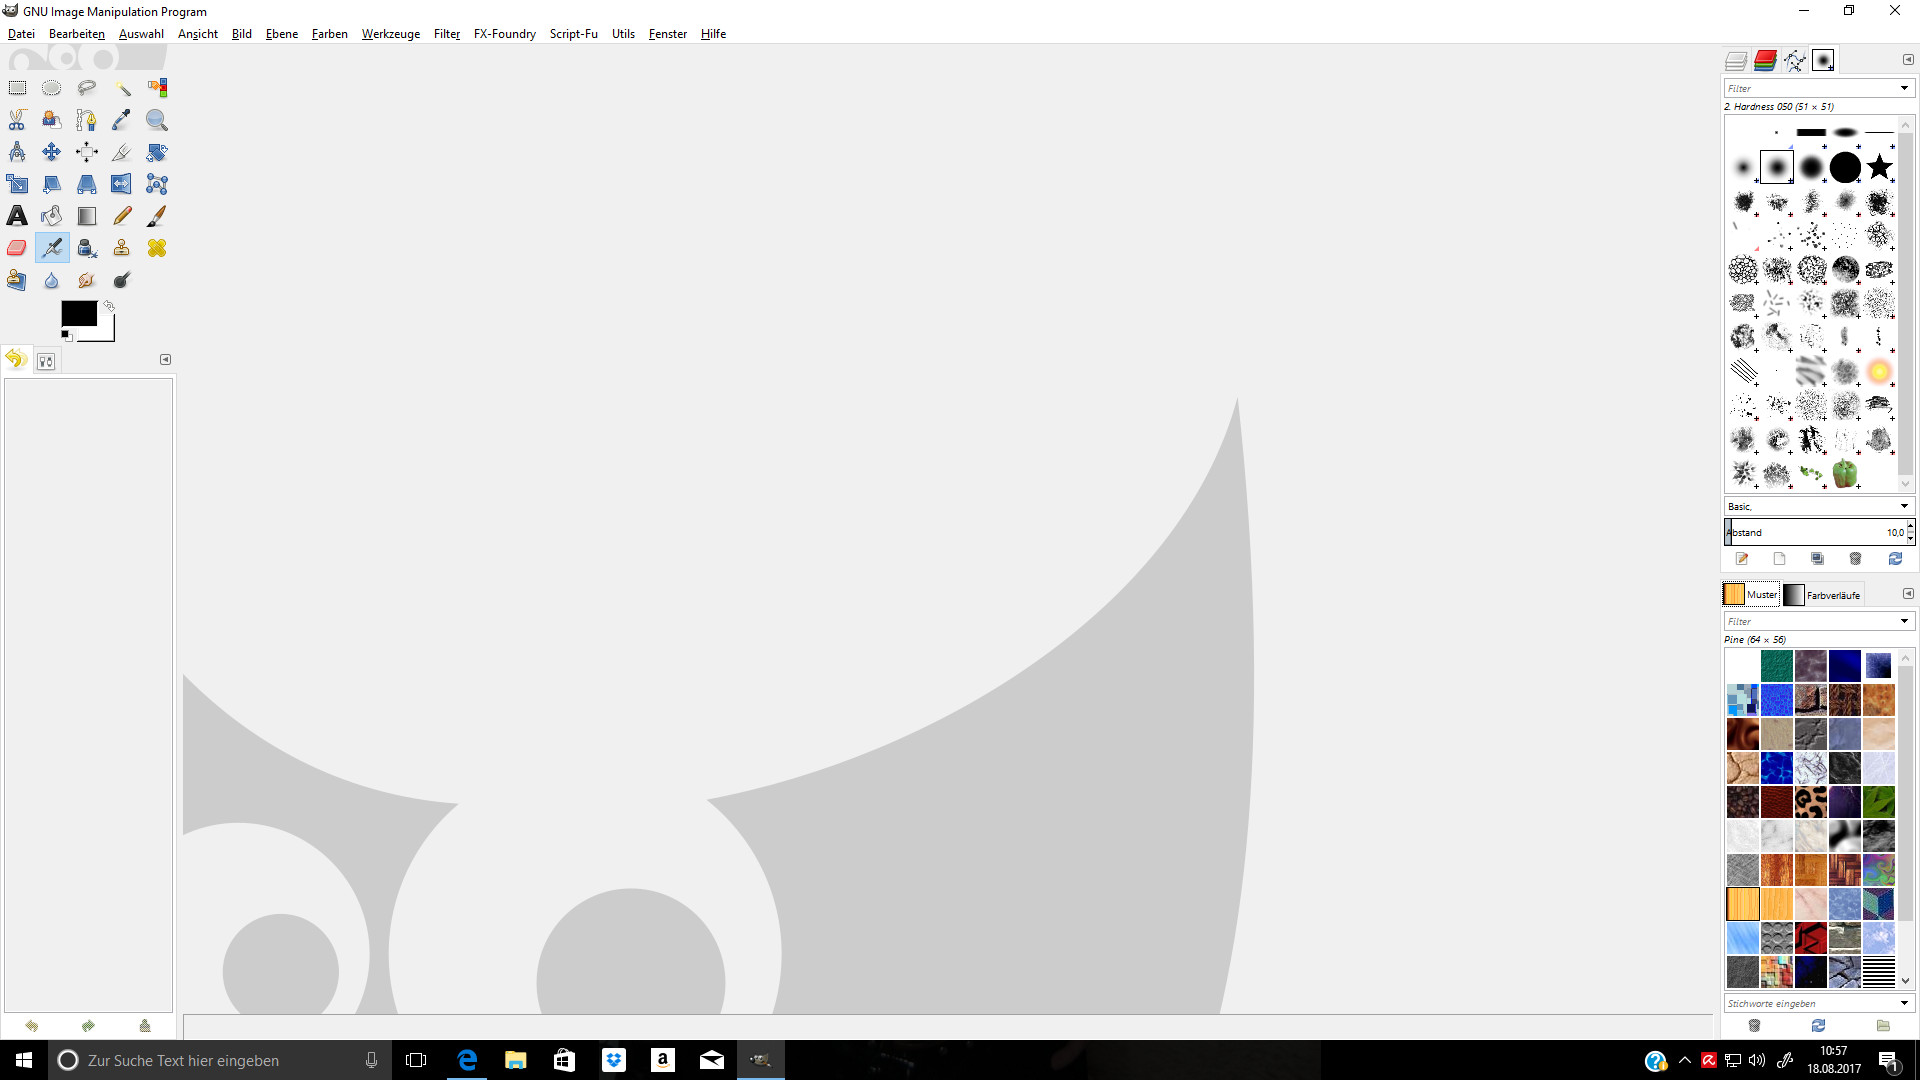The image size is (1920, 1080).
Task: Select the Airbrush tool
Action: pos(52,248)
